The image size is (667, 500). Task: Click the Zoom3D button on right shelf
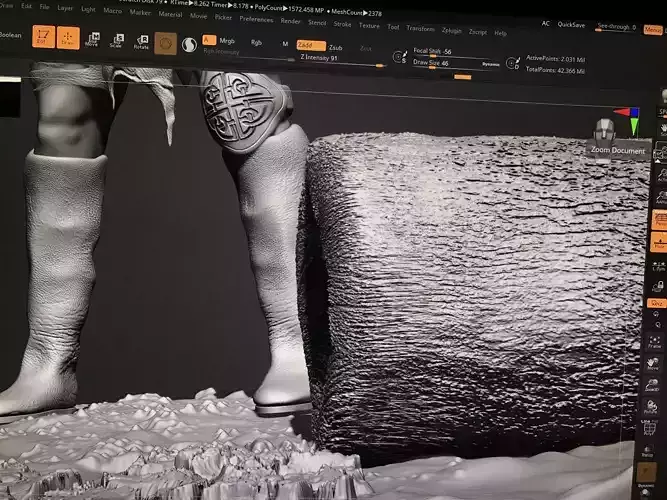point(652,385)
